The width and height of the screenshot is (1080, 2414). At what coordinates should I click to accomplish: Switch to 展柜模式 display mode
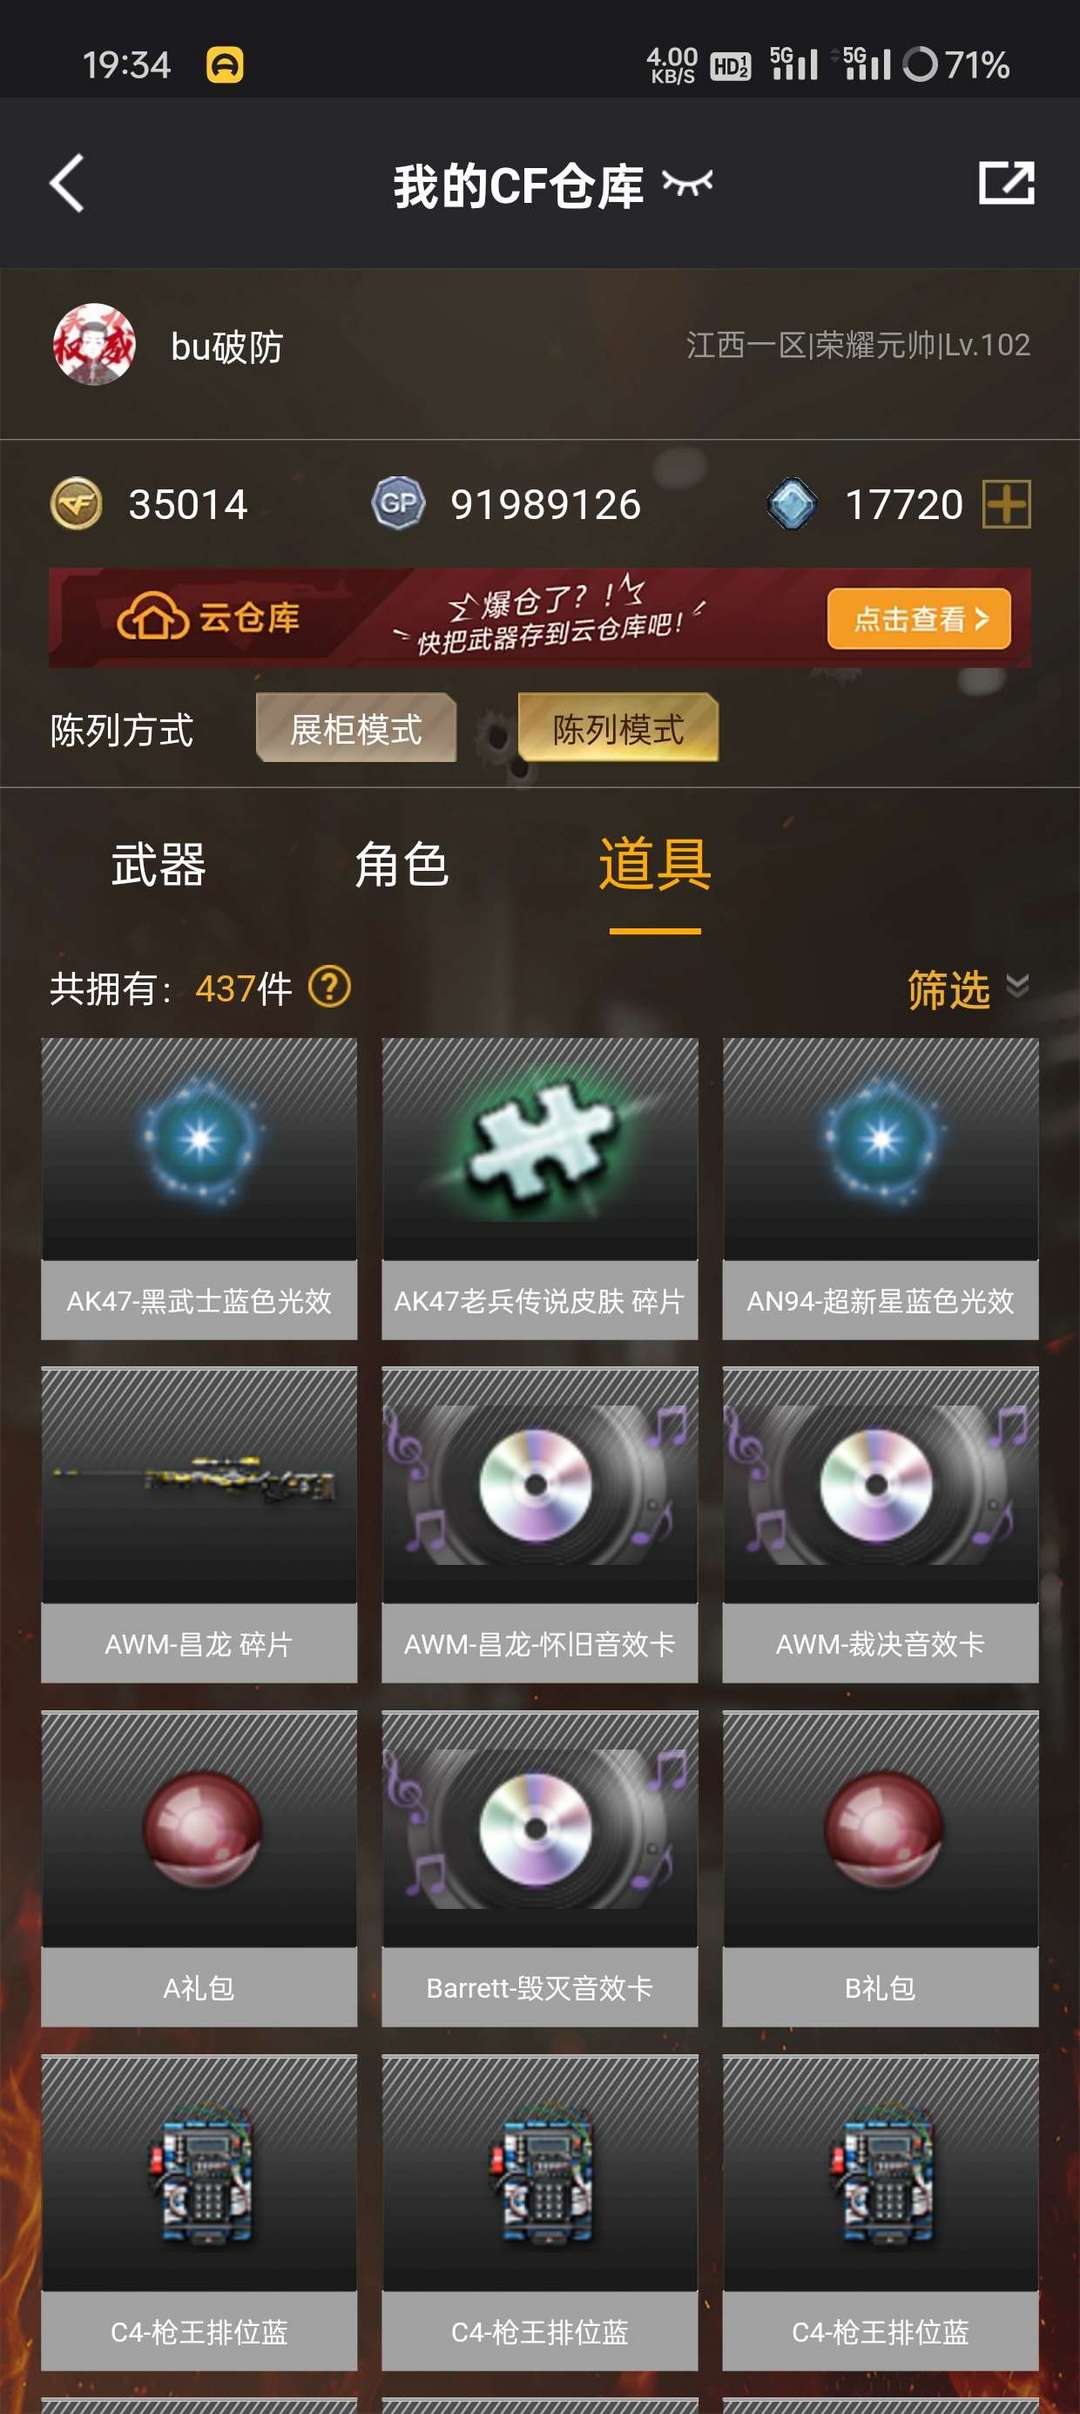point(356,728)
